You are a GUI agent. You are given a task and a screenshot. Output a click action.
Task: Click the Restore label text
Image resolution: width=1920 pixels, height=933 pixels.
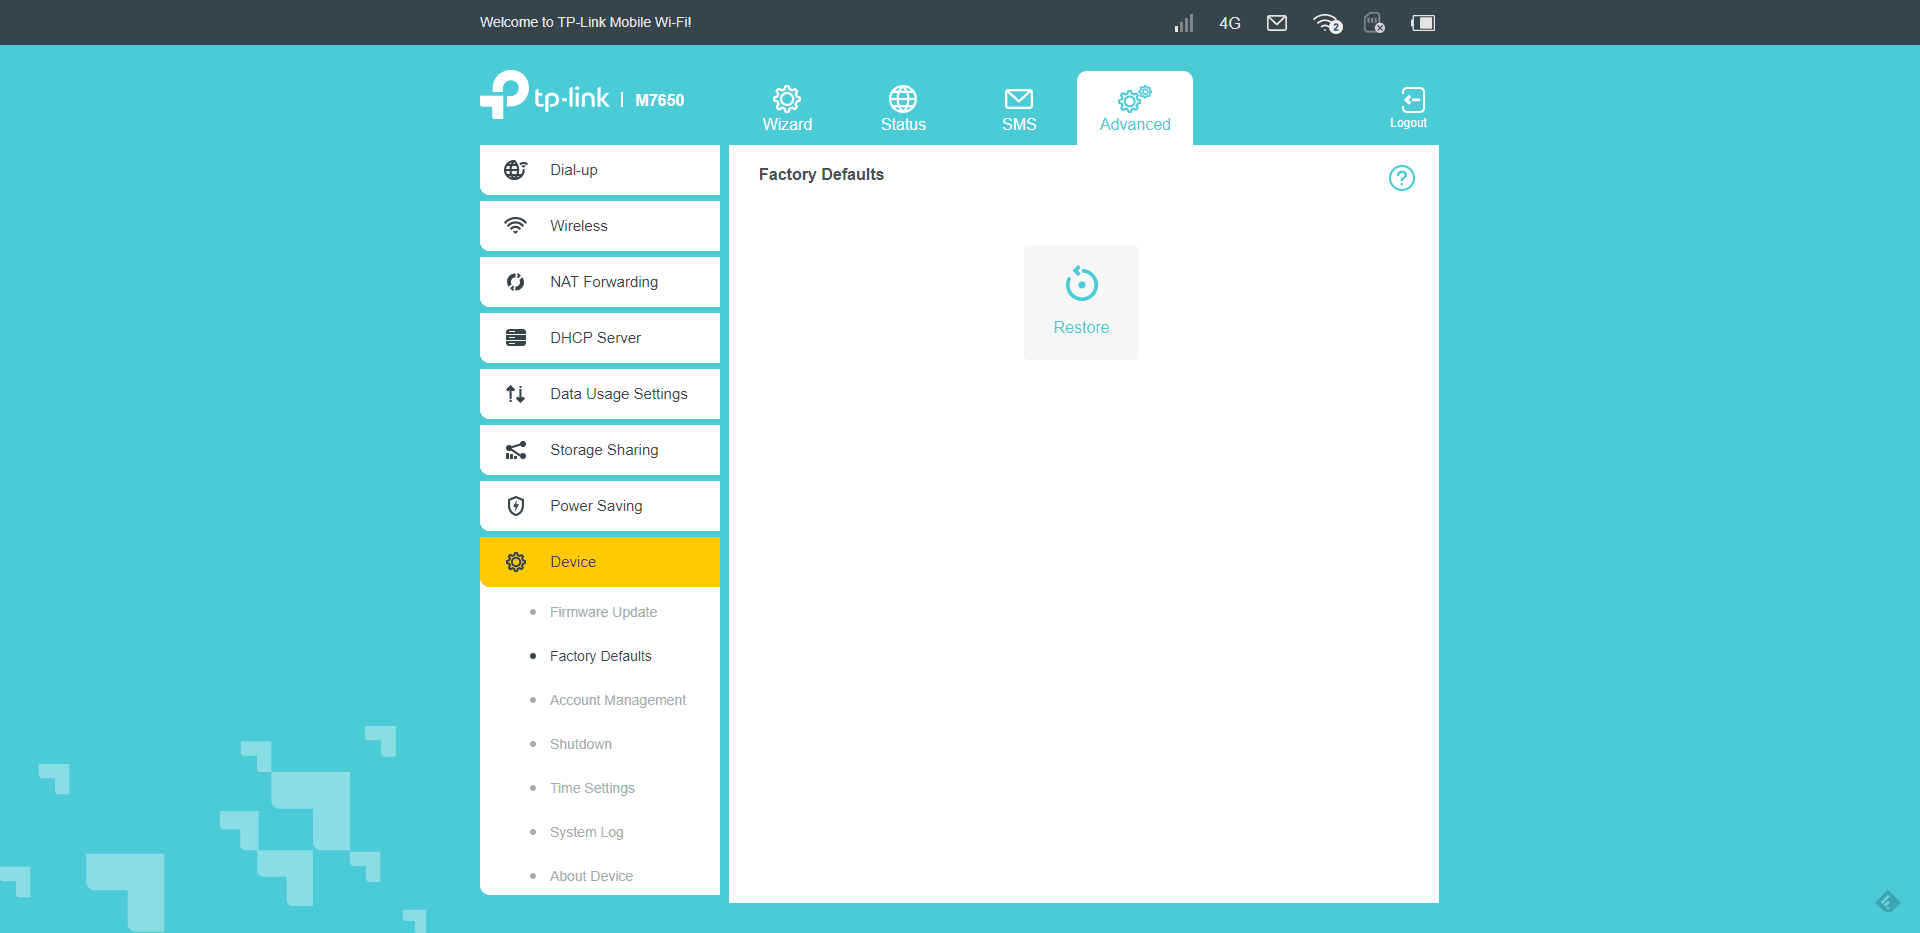1081,327
